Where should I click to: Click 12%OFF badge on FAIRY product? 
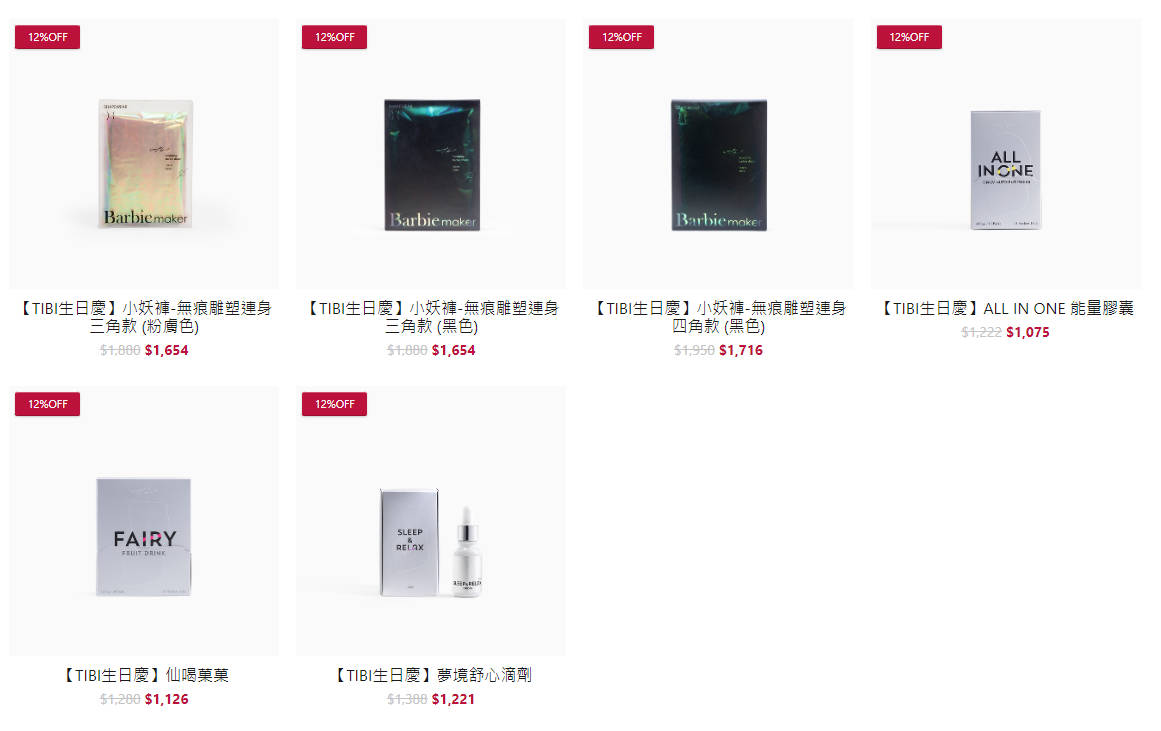[47, 404]
